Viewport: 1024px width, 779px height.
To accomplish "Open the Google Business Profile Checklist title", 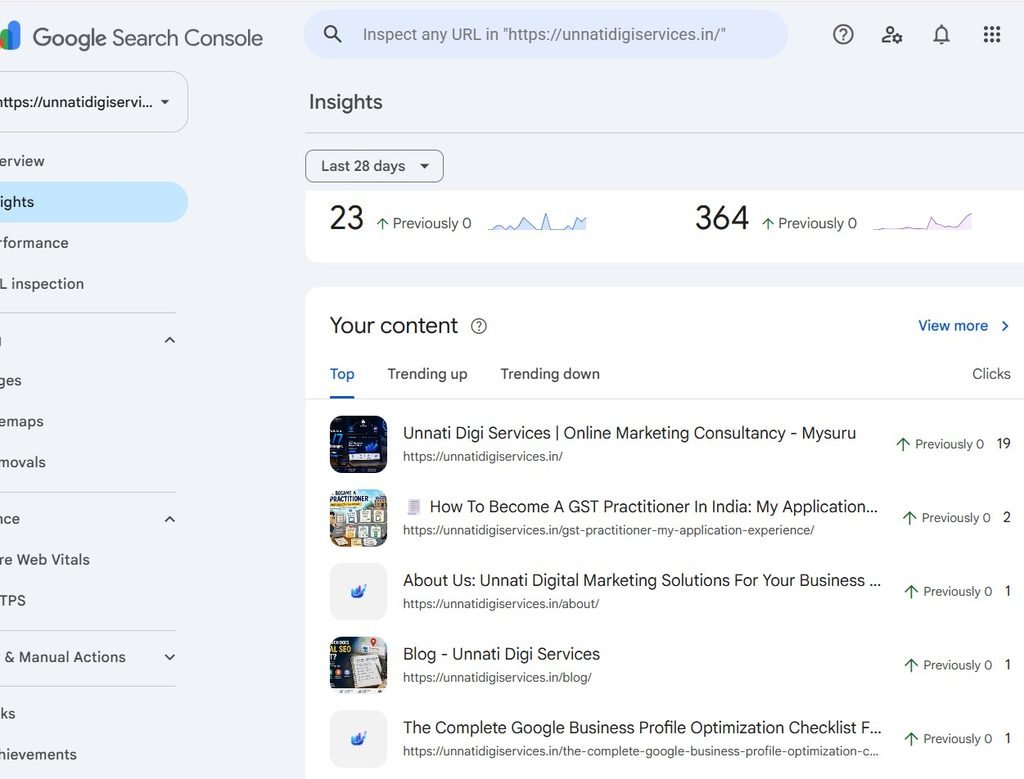I will click(x=642, y=728).
